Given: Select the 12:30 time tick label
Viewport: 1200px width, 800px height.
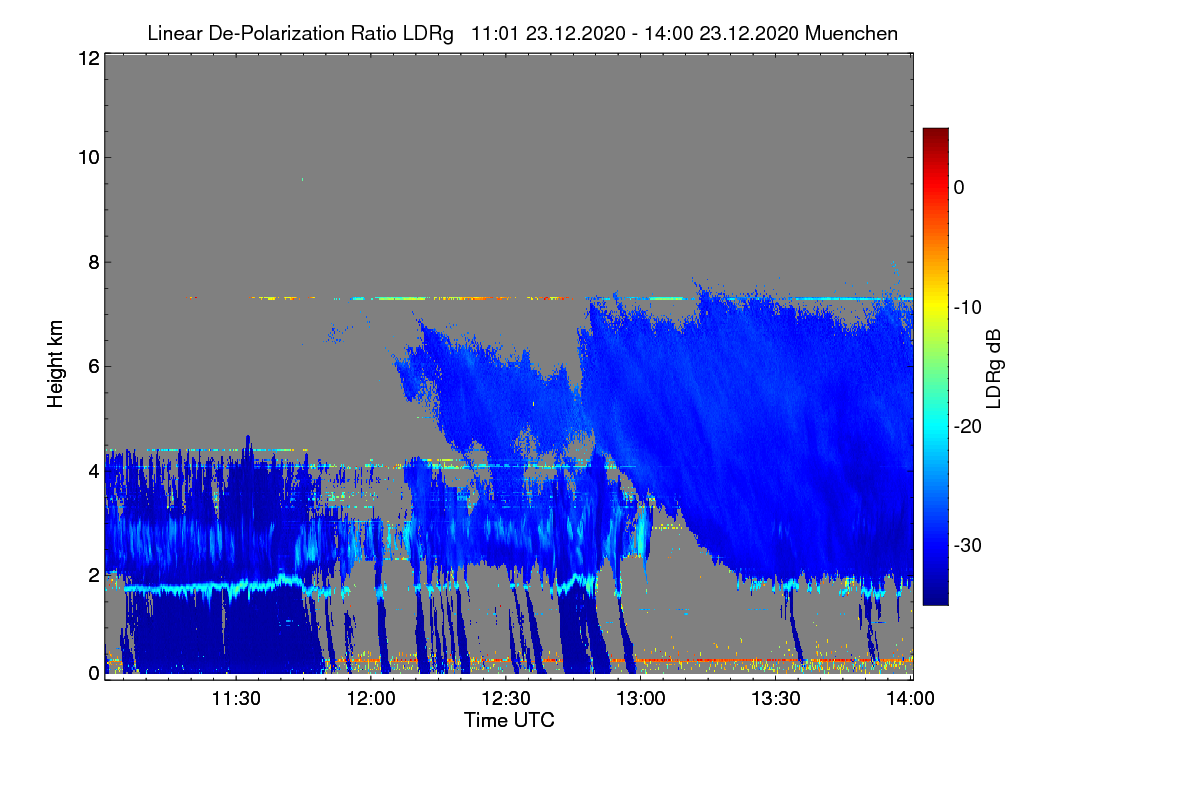Looking at the screenshot, I should [506, 700].
